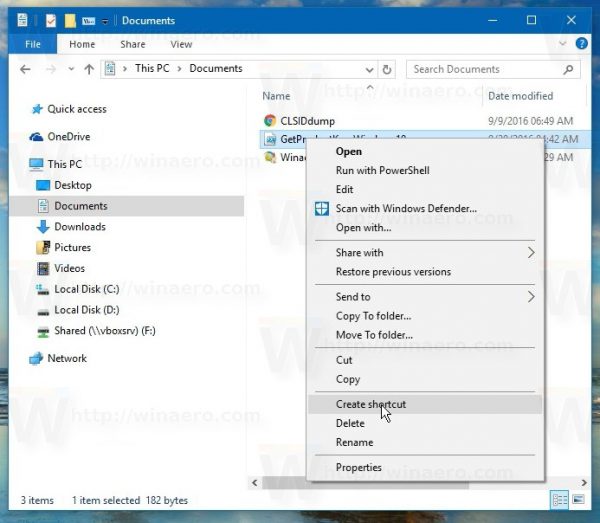Click the Wina file icon
600x523 pixels.
270,157
